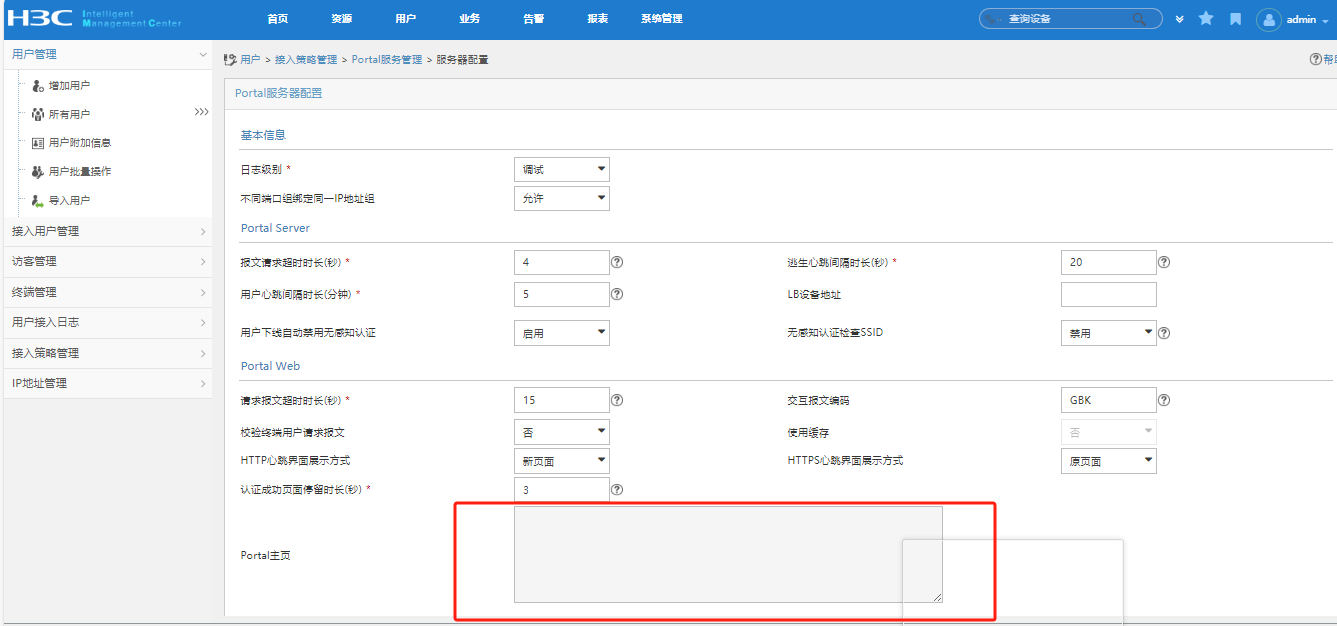Click the 用户附加信息 icon in sidebar

pos(38,143)
